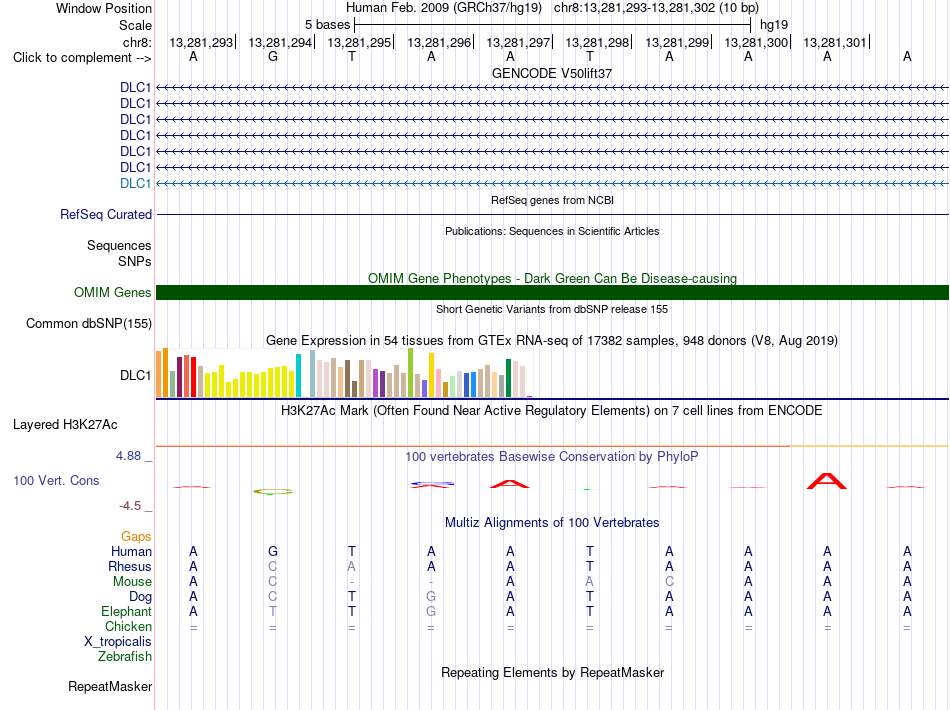Select the Zebrafish alignment row label

point(125,657)
